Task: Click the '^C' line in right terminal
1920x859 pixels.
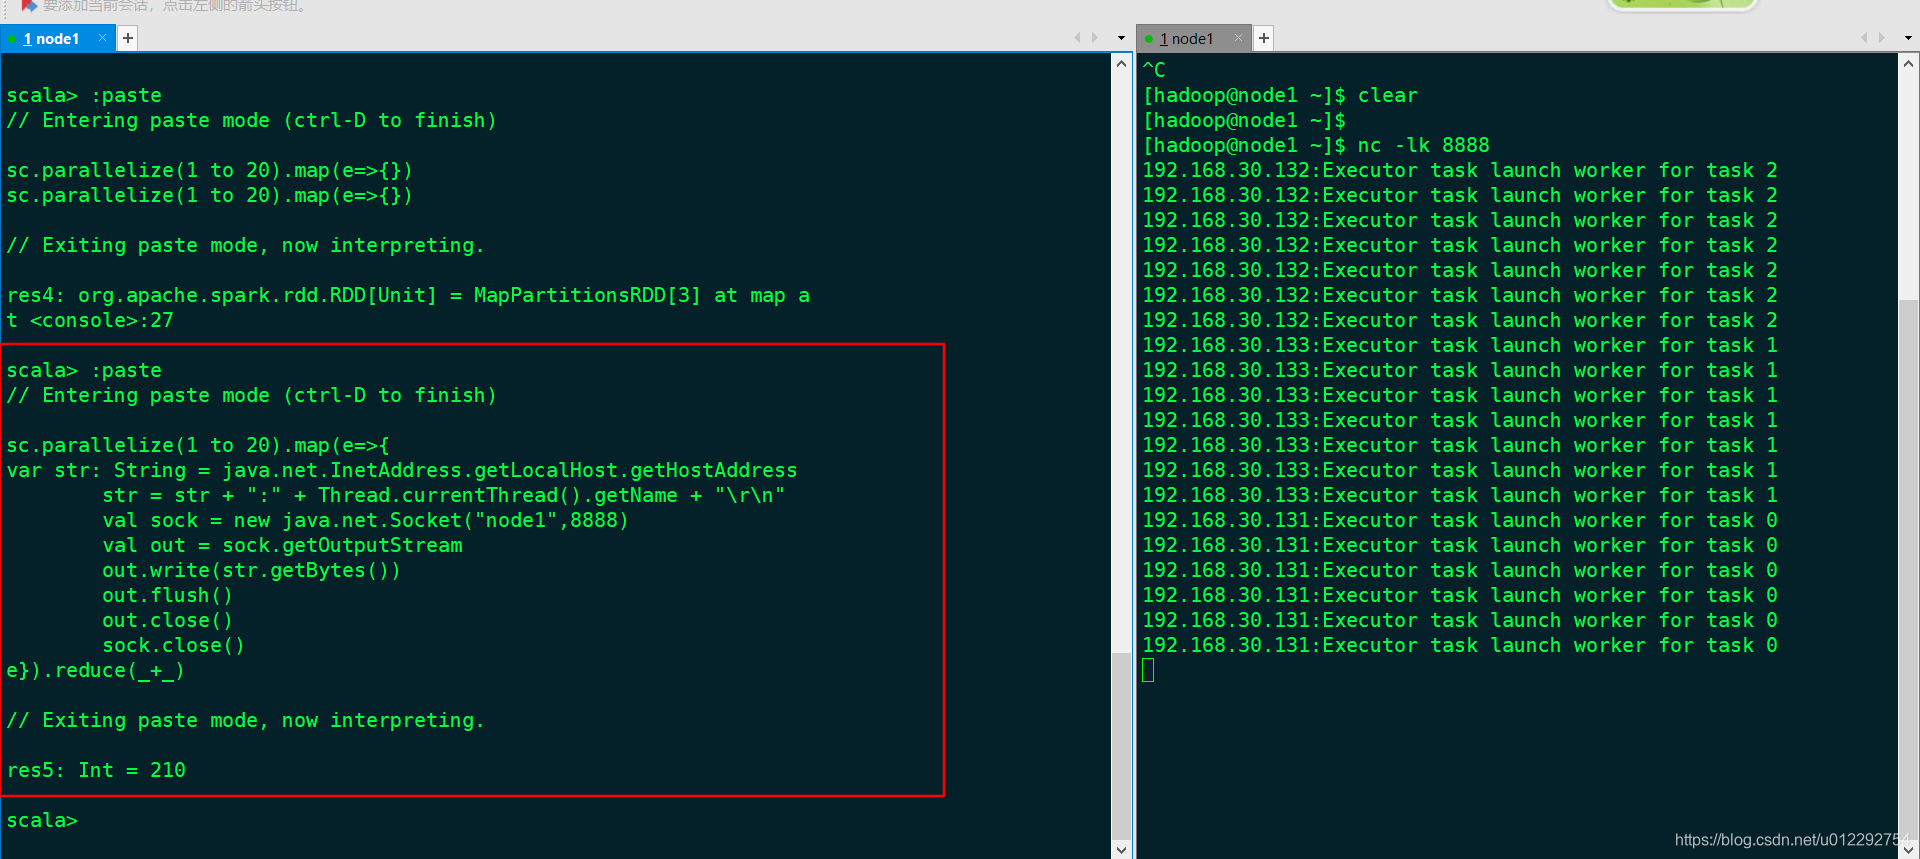Action: (x=1154, y=70)
